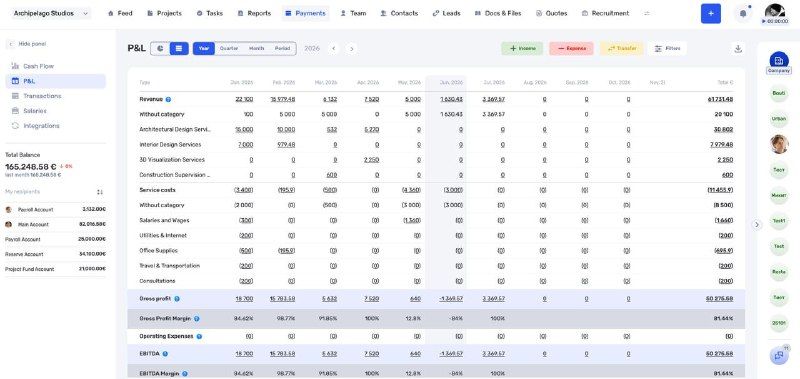The width and height of the screenshot is (800, 379).
Task: Open the Filters button
Action: tap(667, 48)
